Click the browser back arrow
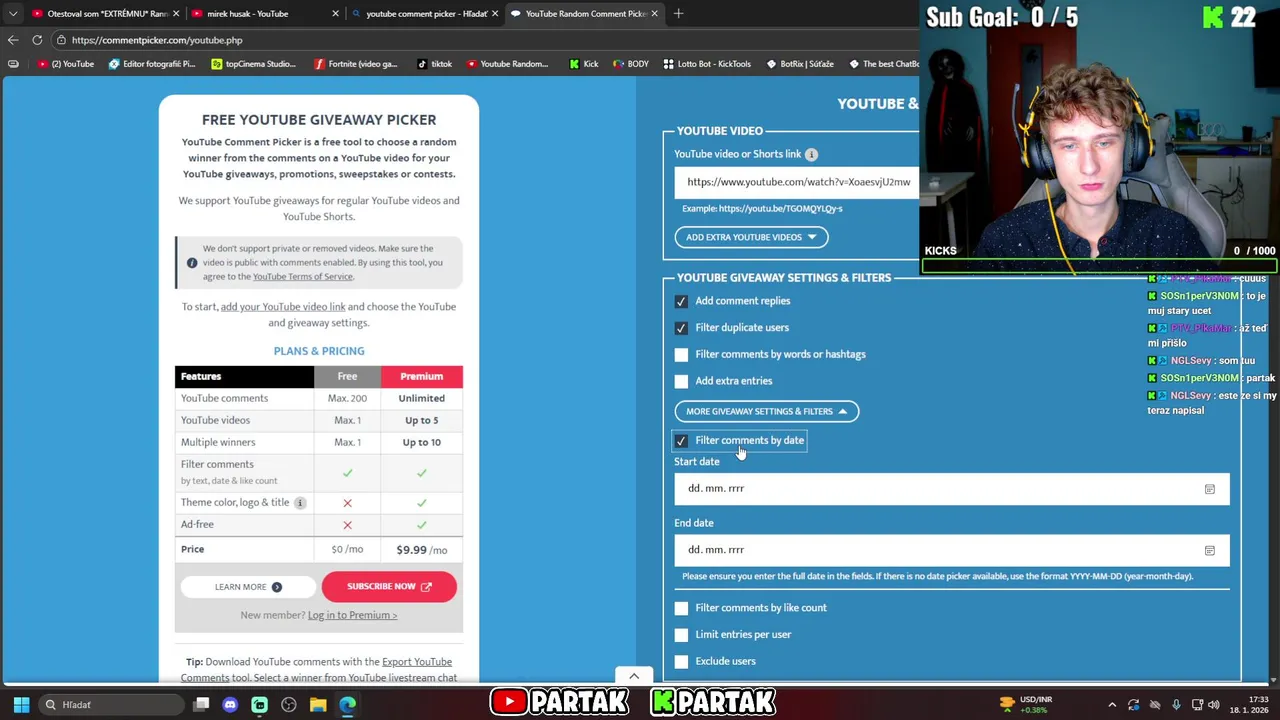 pyautogui.click(x=13, y=40)
